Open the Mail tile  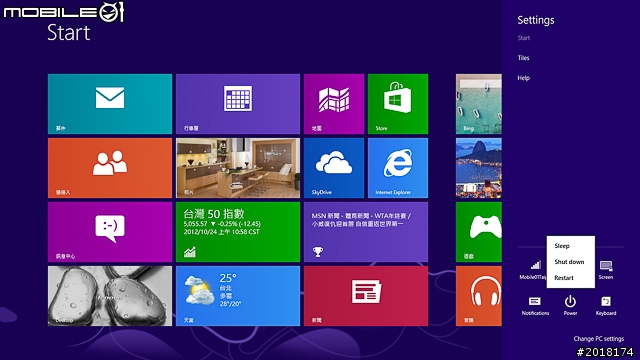[110, 104]
